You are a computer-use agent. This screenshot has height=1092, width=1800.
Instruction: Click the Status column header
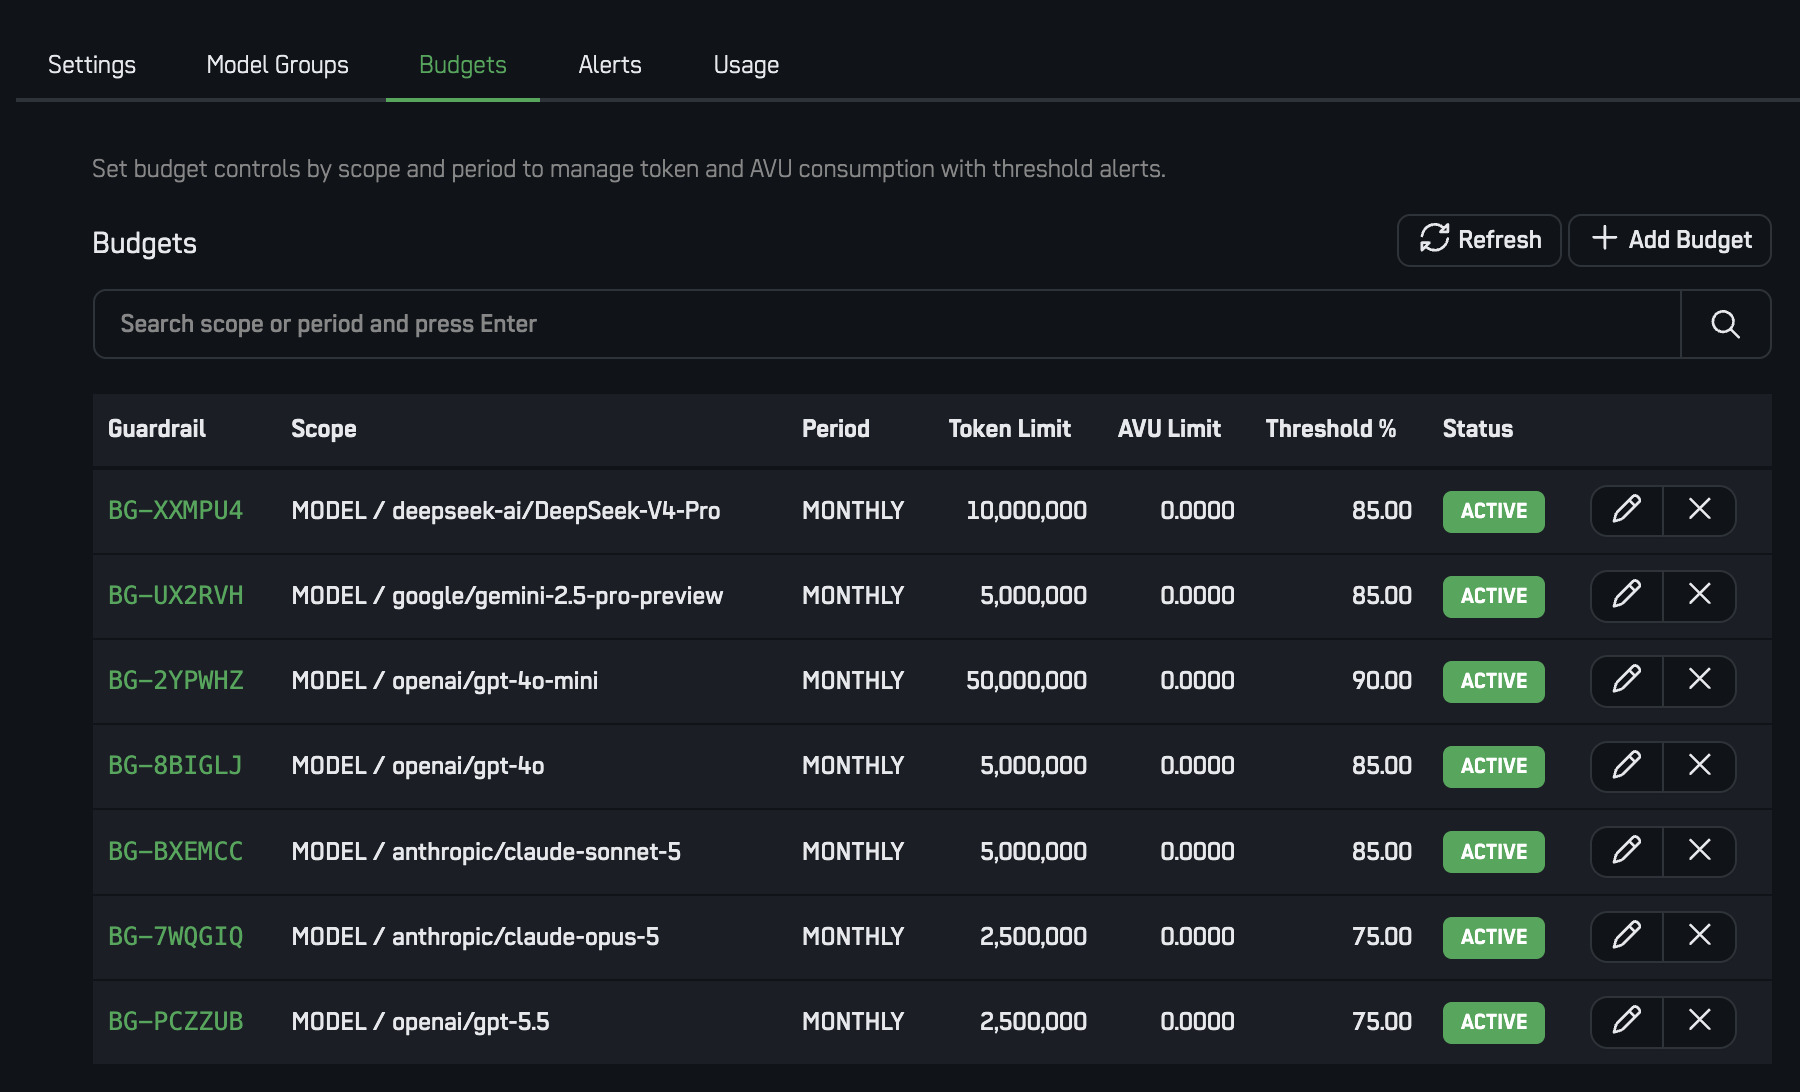point(1478,429)
